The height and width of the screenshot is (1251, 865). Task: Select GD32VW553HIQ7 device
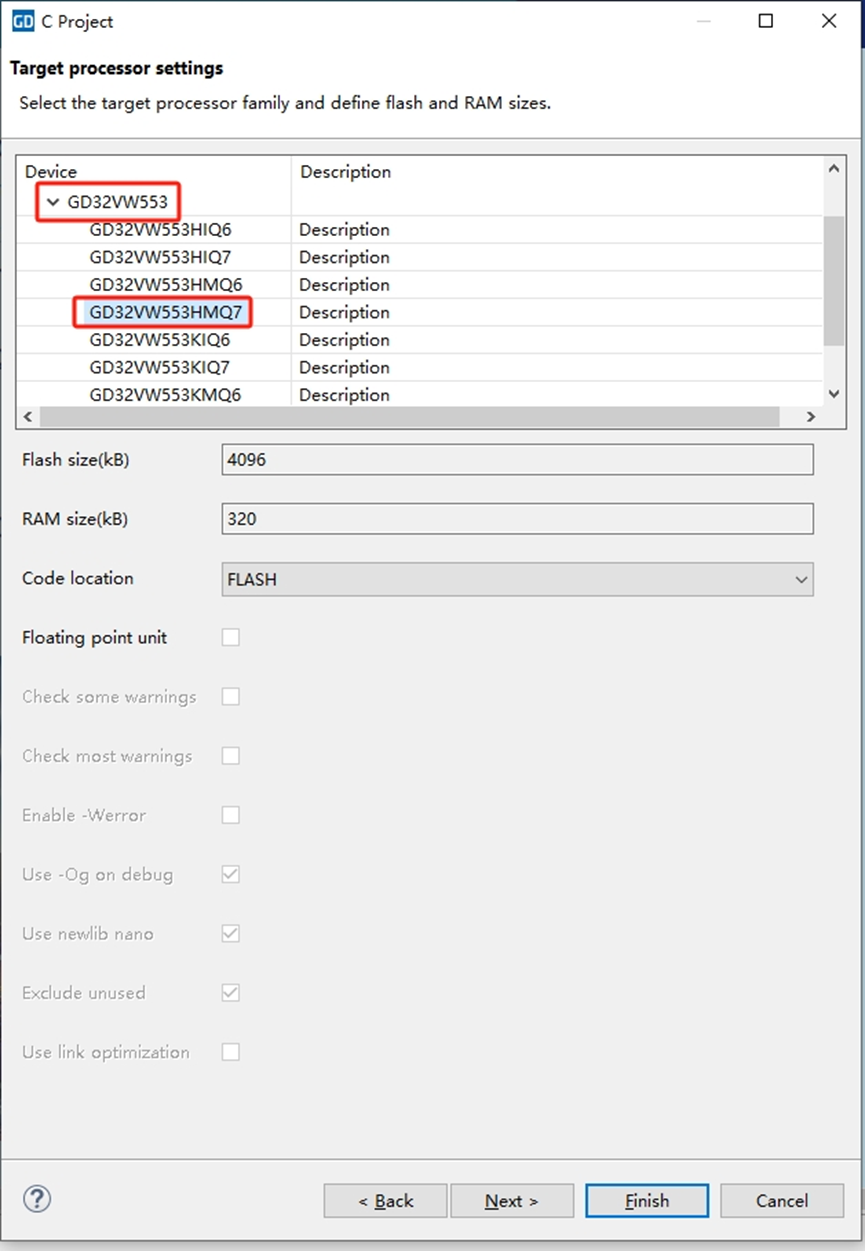pos(160,257)
